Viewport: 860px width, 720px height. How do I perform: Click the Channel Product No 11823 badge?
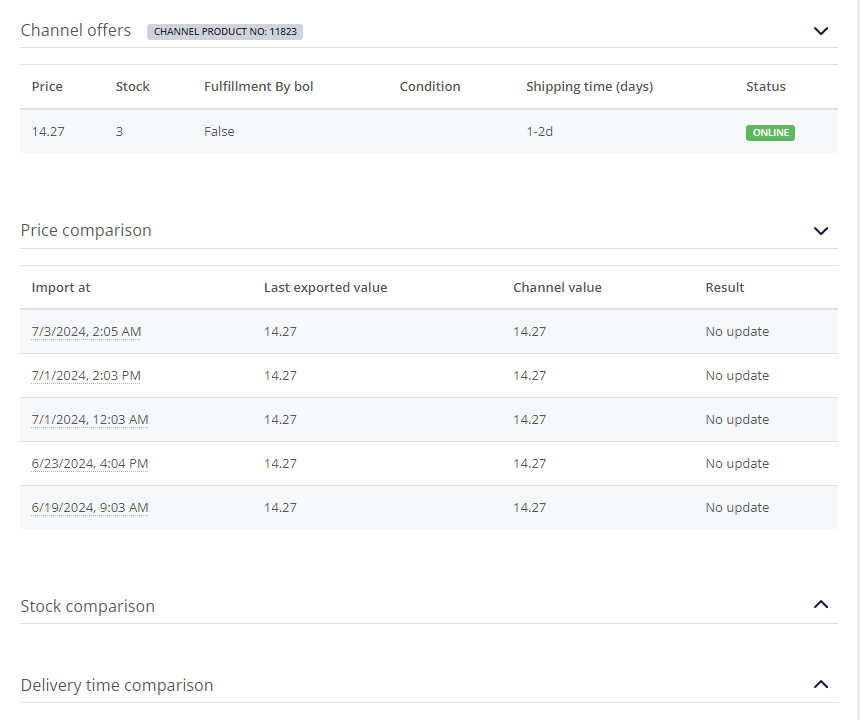225,32
